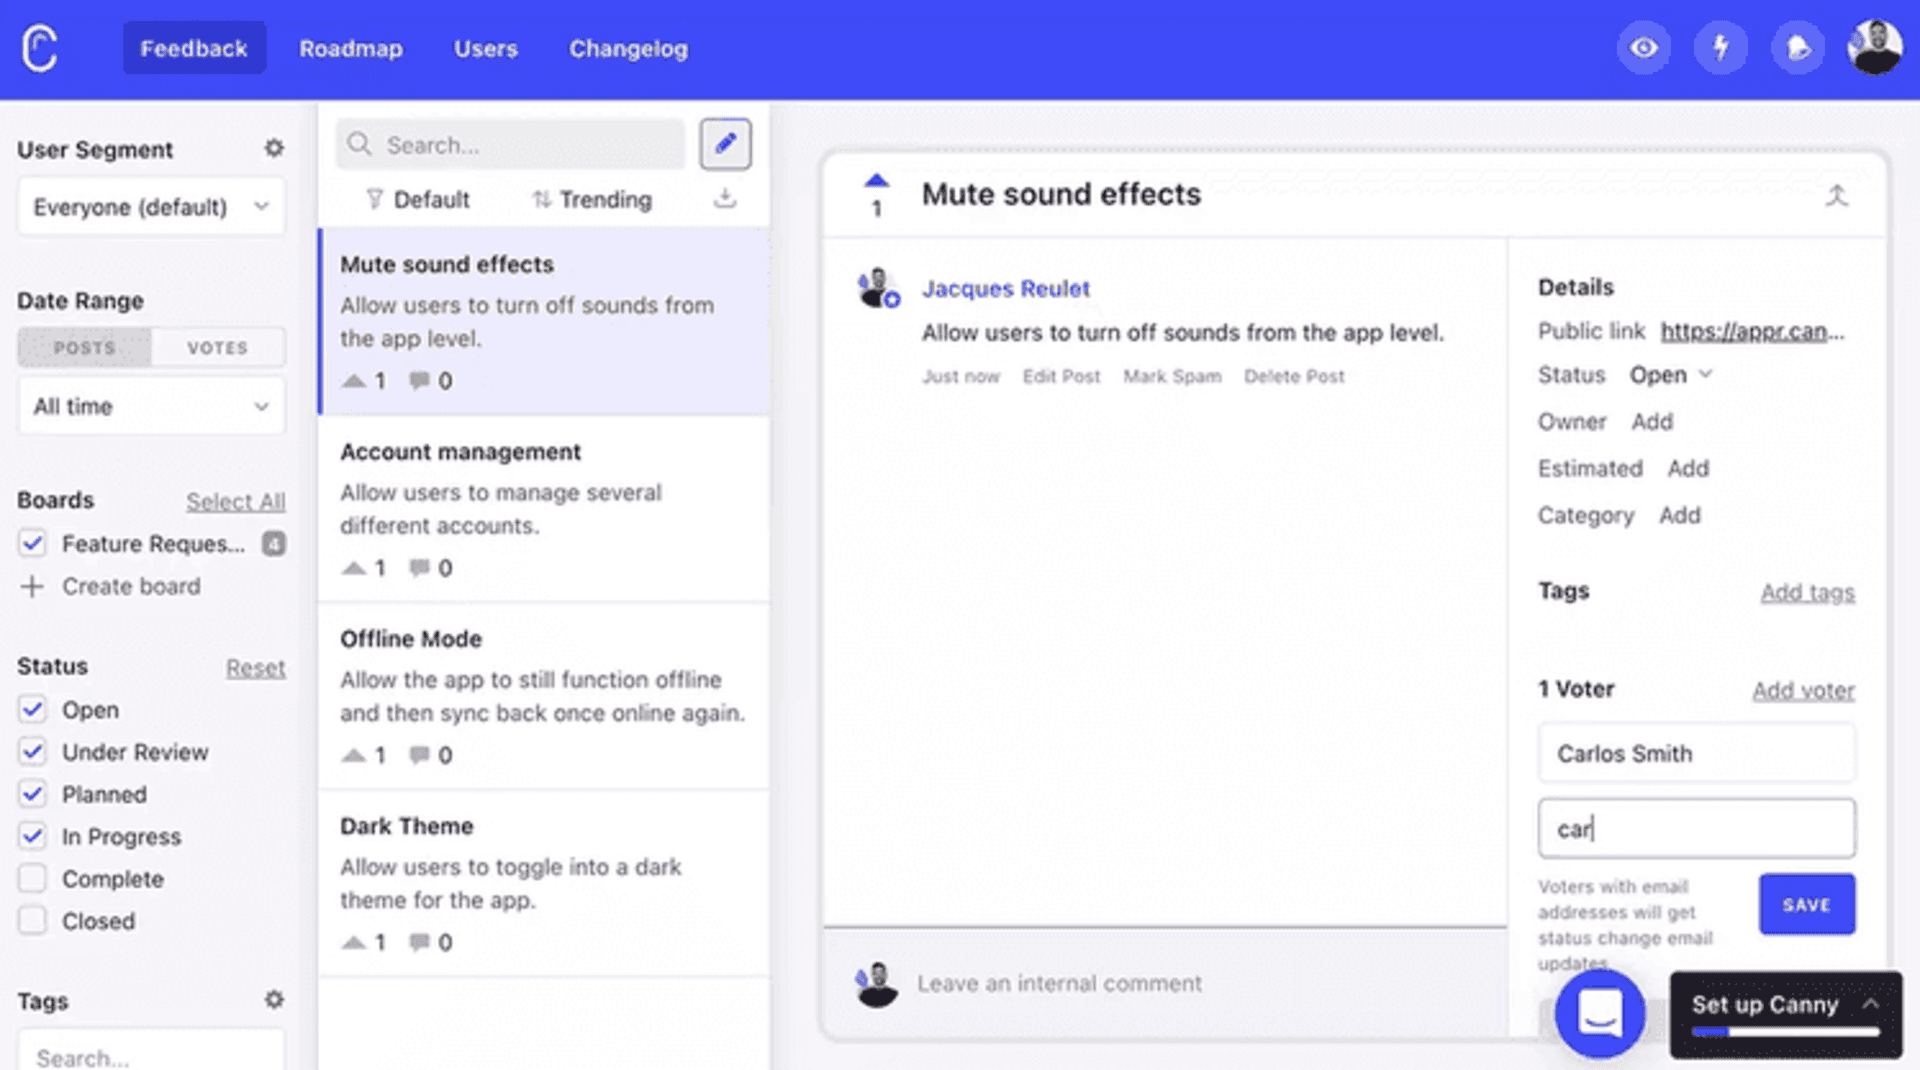The height and width of the screenshot is (1070, 1920).
Task: Create a new post with the pencil icon
Action: pyautogui.click(x=725, y=144)
